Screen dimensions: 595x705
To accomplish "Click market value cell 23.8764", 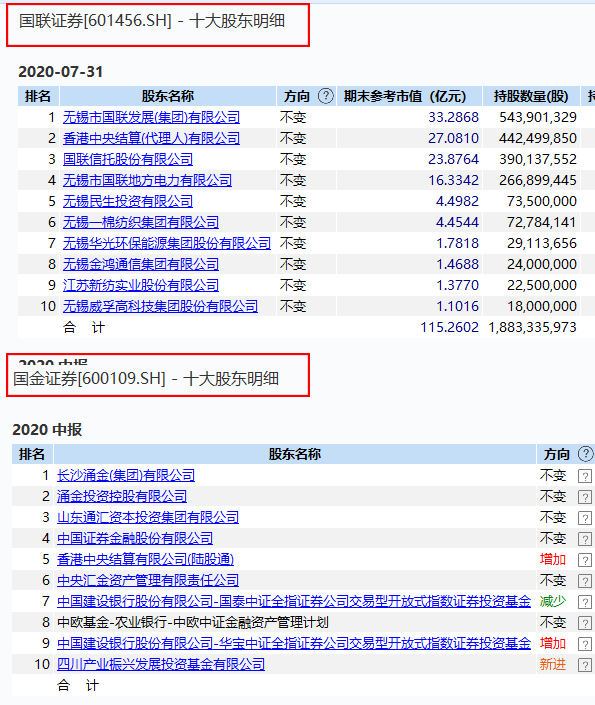I will click(453, 159).
